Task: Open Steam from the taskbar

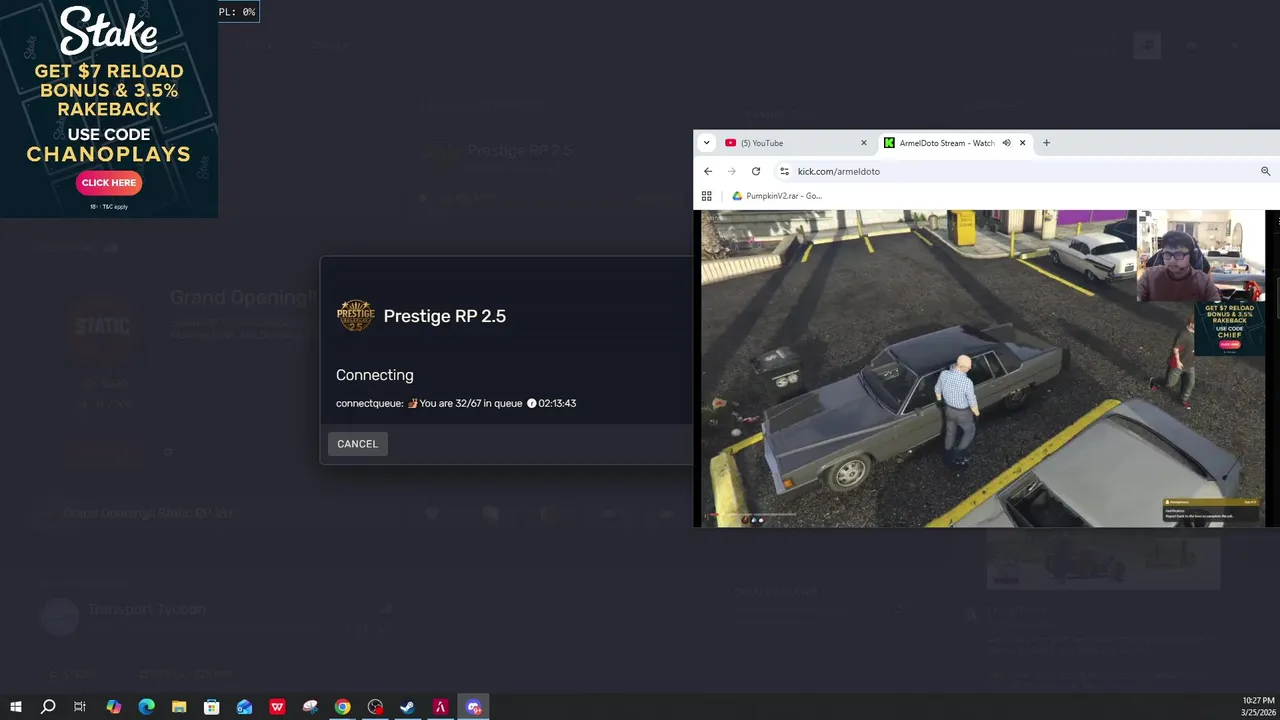Action: (407, 707)
